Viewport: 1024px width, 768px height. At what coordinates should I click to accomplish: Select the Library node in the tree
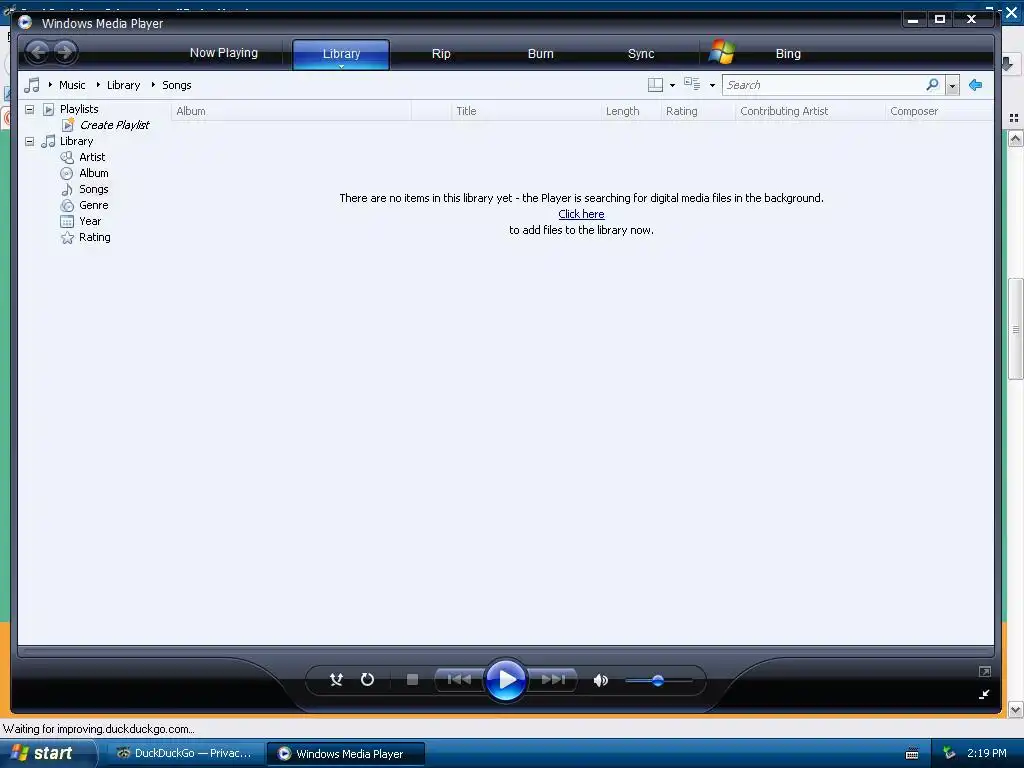click(76, 141)
